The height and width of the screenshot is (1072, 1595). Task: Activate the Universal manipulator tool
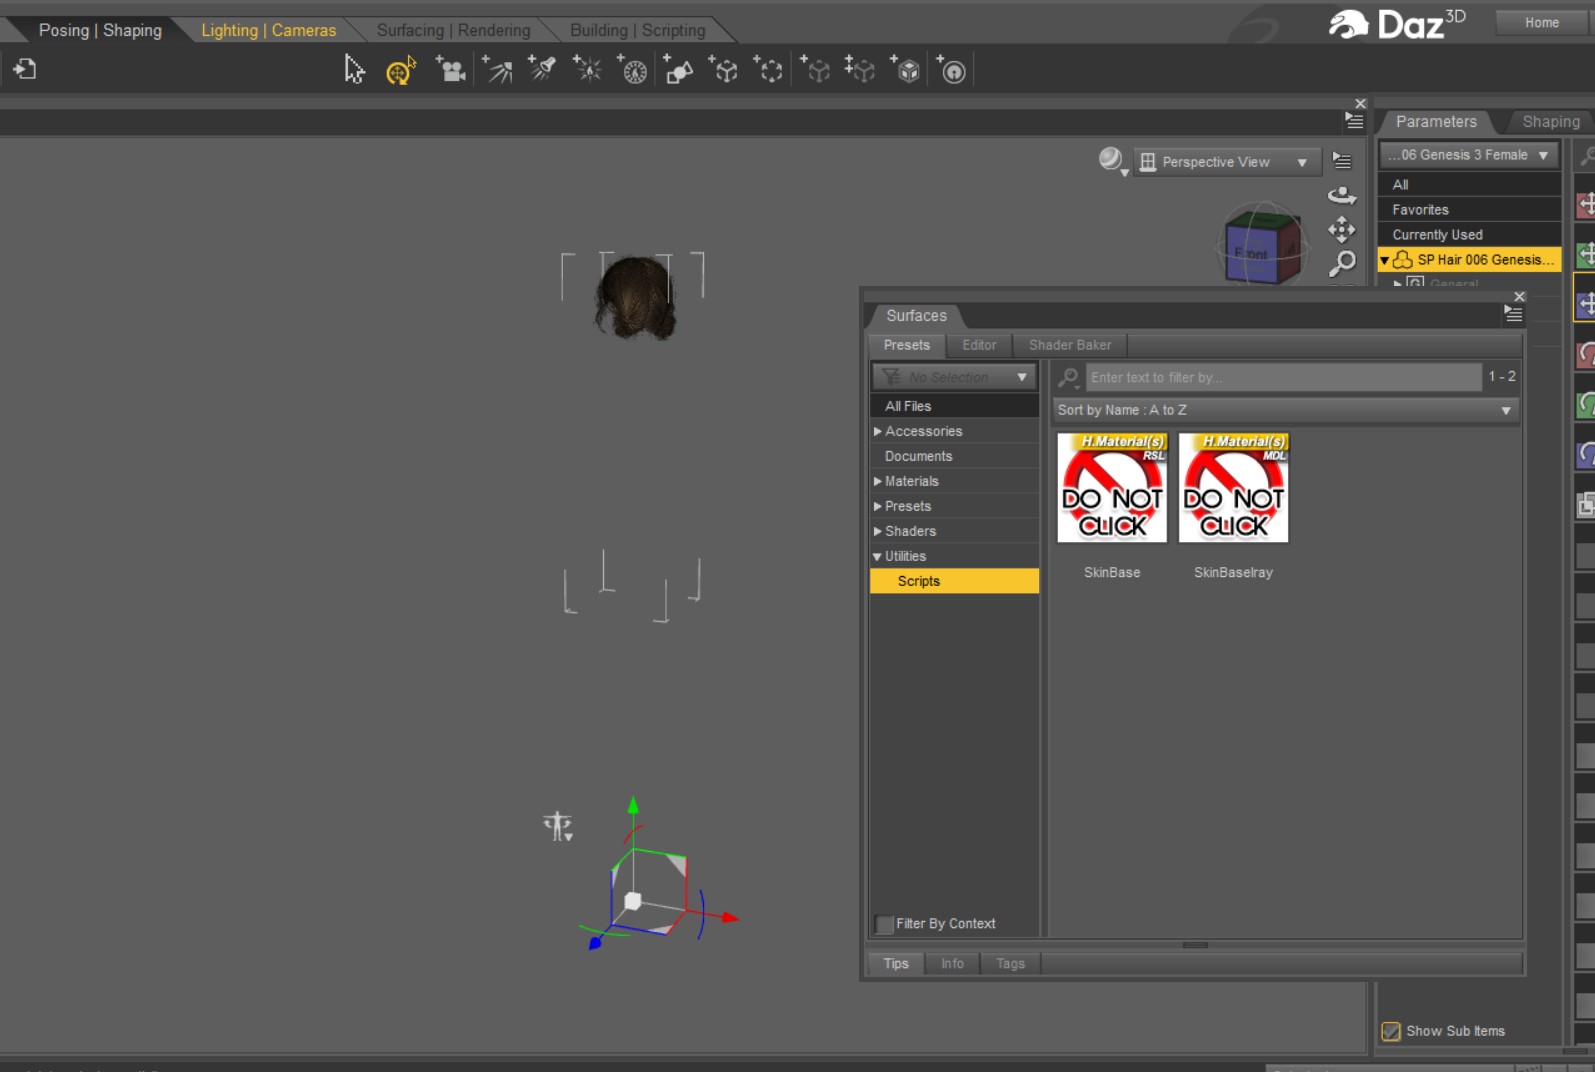tap(400, 70)
